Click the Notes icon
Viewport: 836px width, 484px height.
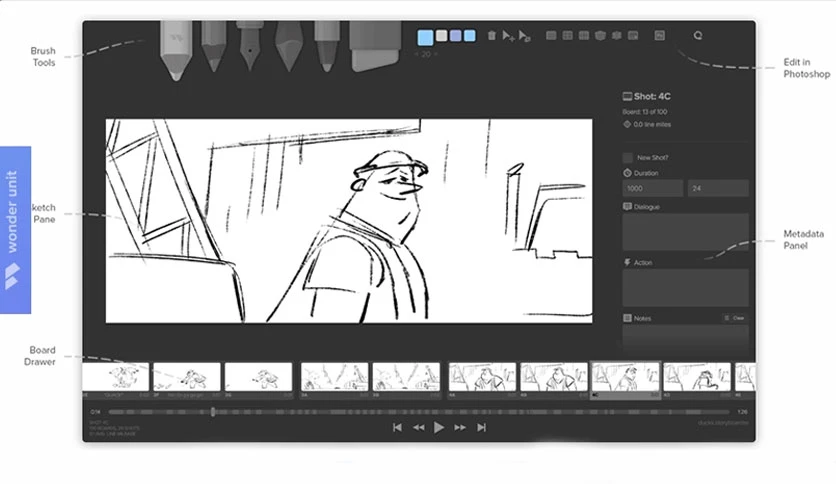click(x=627, y=318)
